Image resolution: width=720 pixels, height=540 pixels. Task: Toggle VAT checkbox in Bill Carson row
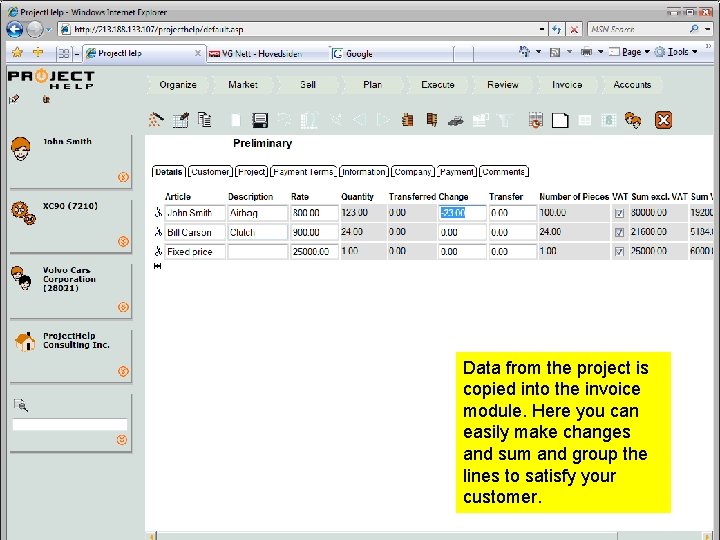point(619,232)
